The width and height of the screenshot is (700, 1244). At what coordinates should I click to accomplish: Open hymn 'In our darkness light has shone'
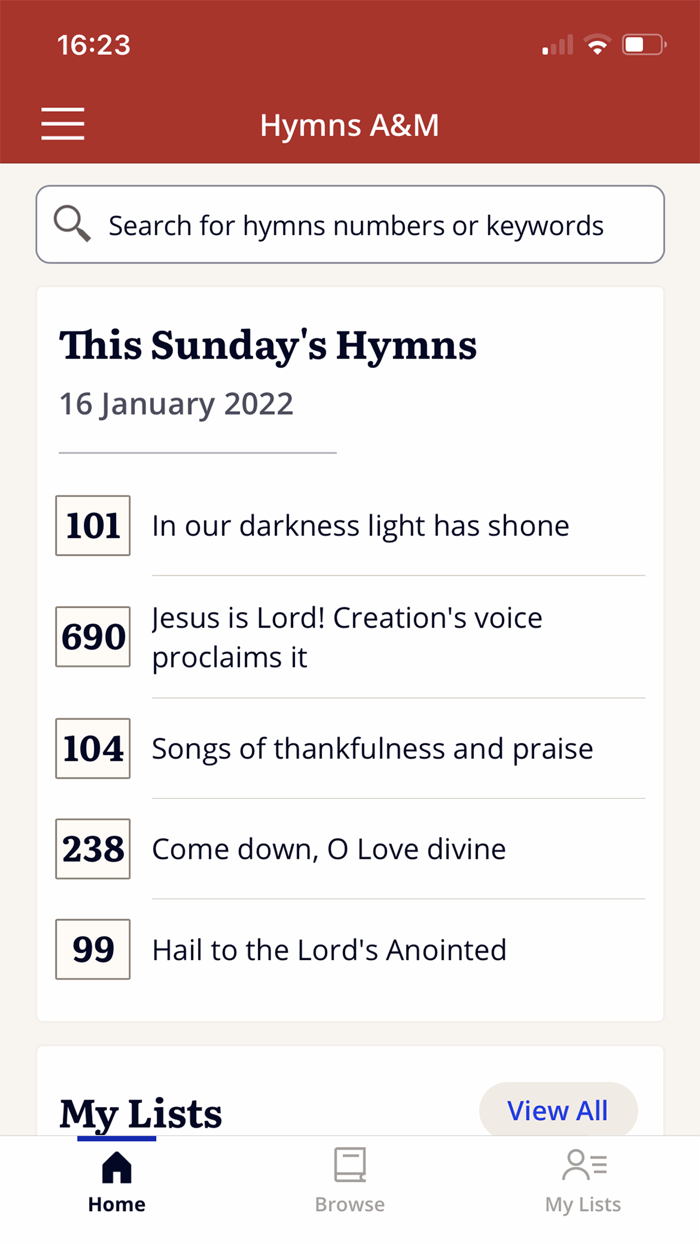(360, 525)
